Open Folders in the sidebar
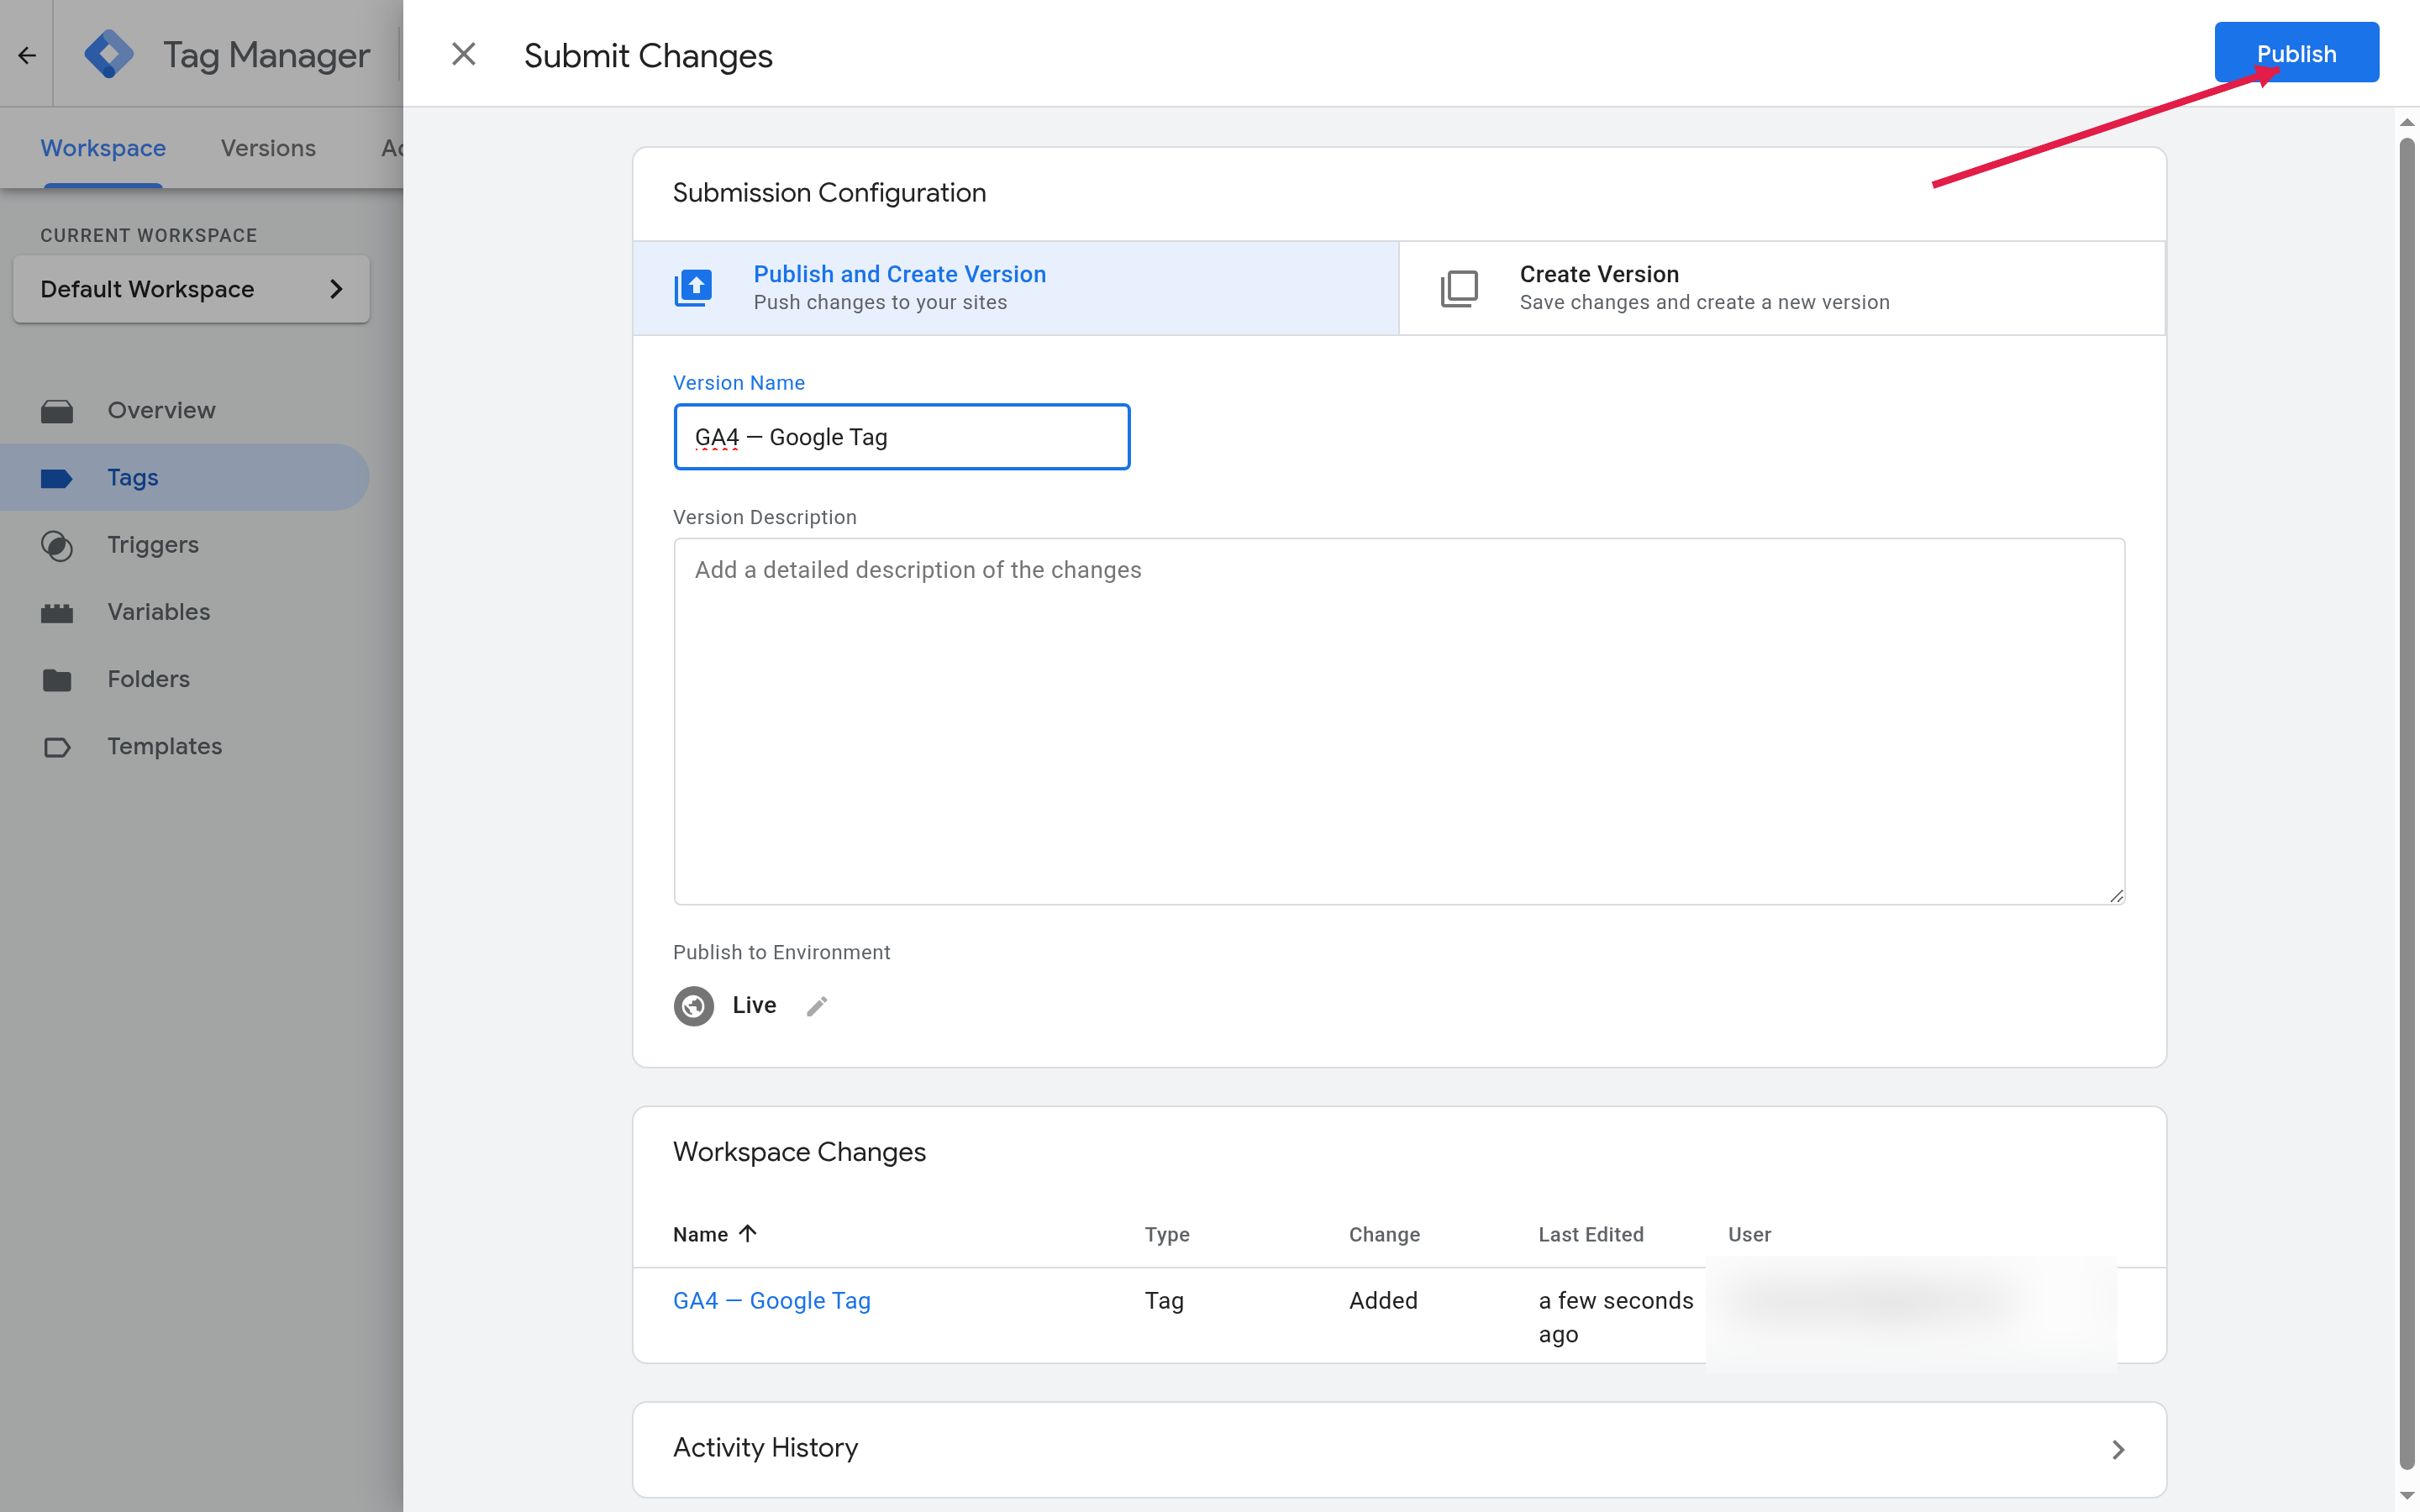2420x1512 pixels. [149, 679]
